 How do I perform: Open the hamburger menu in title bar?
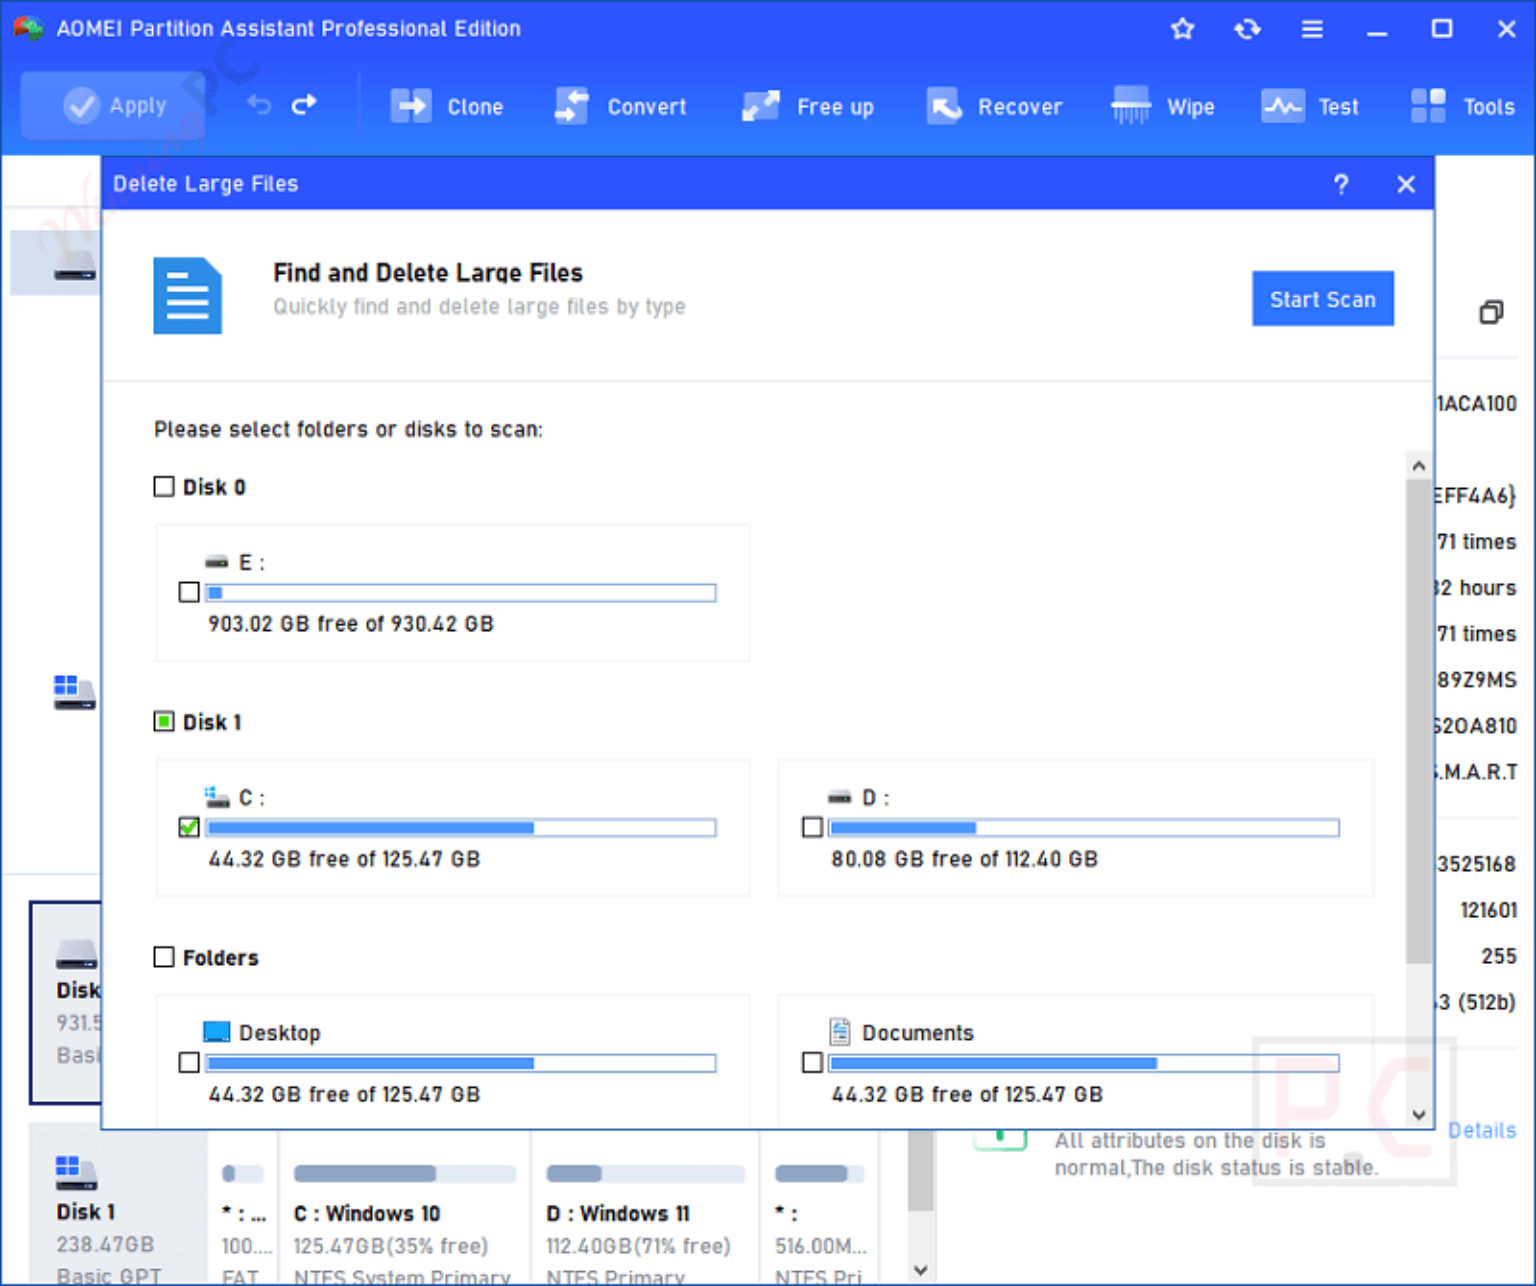click(1312, 29)
